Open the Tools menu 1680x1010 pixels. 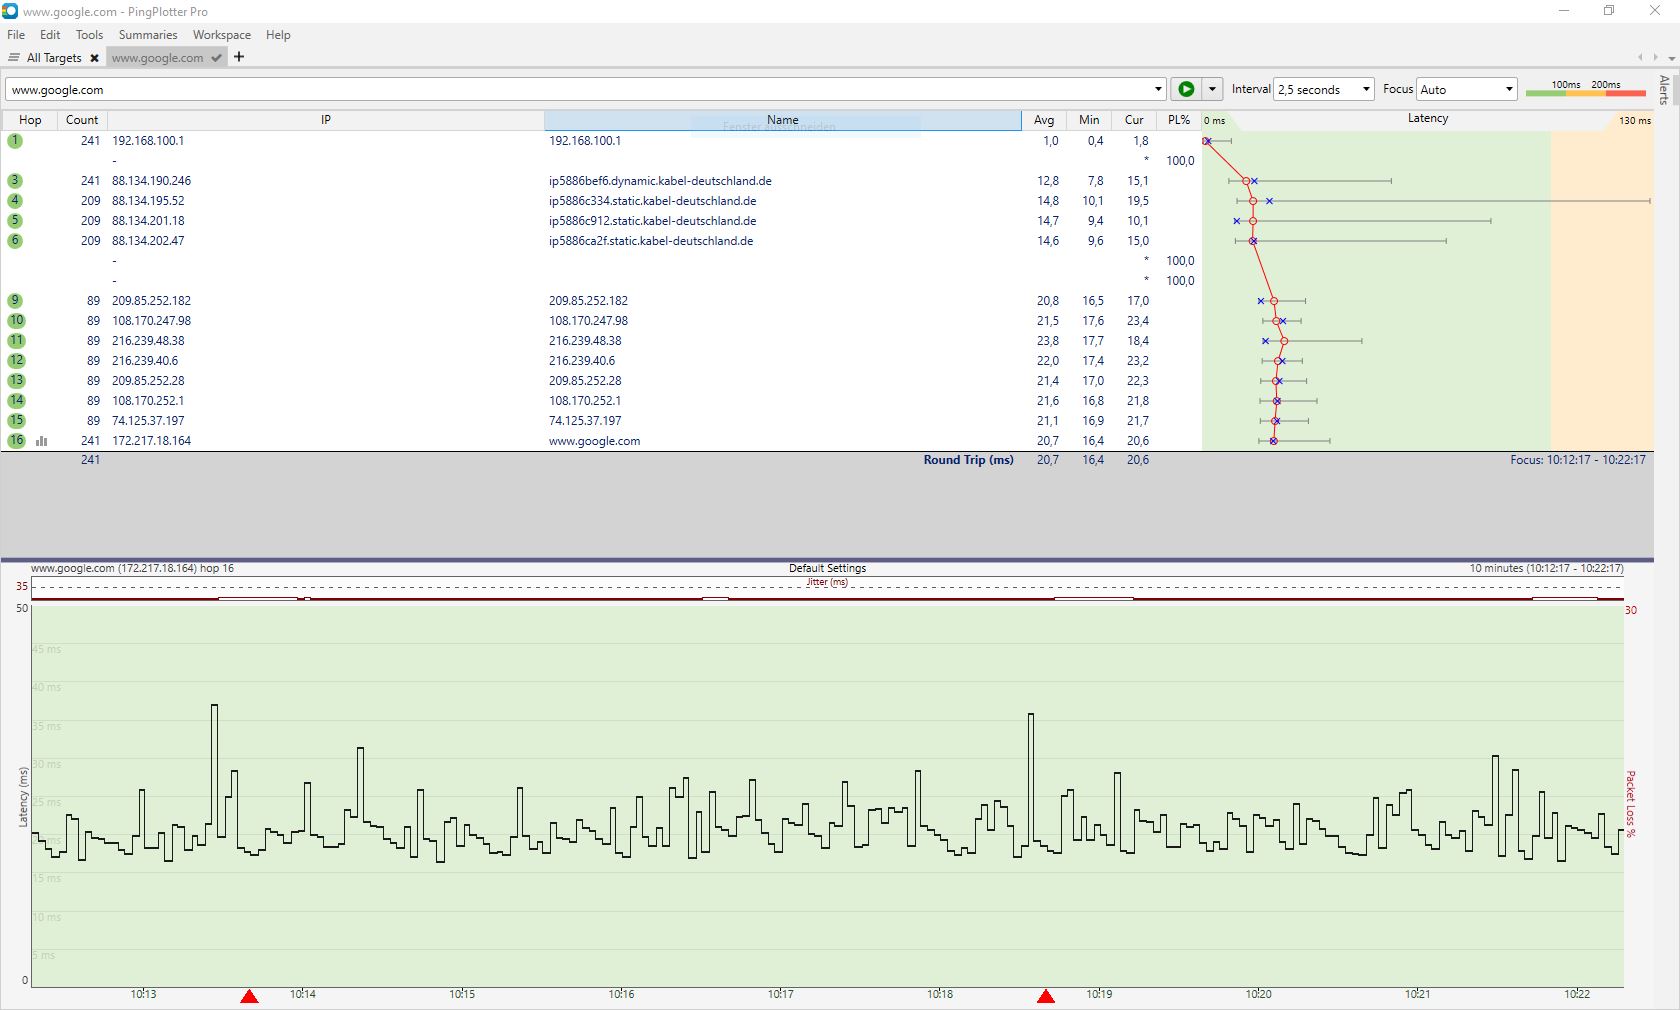click(89, 34)
